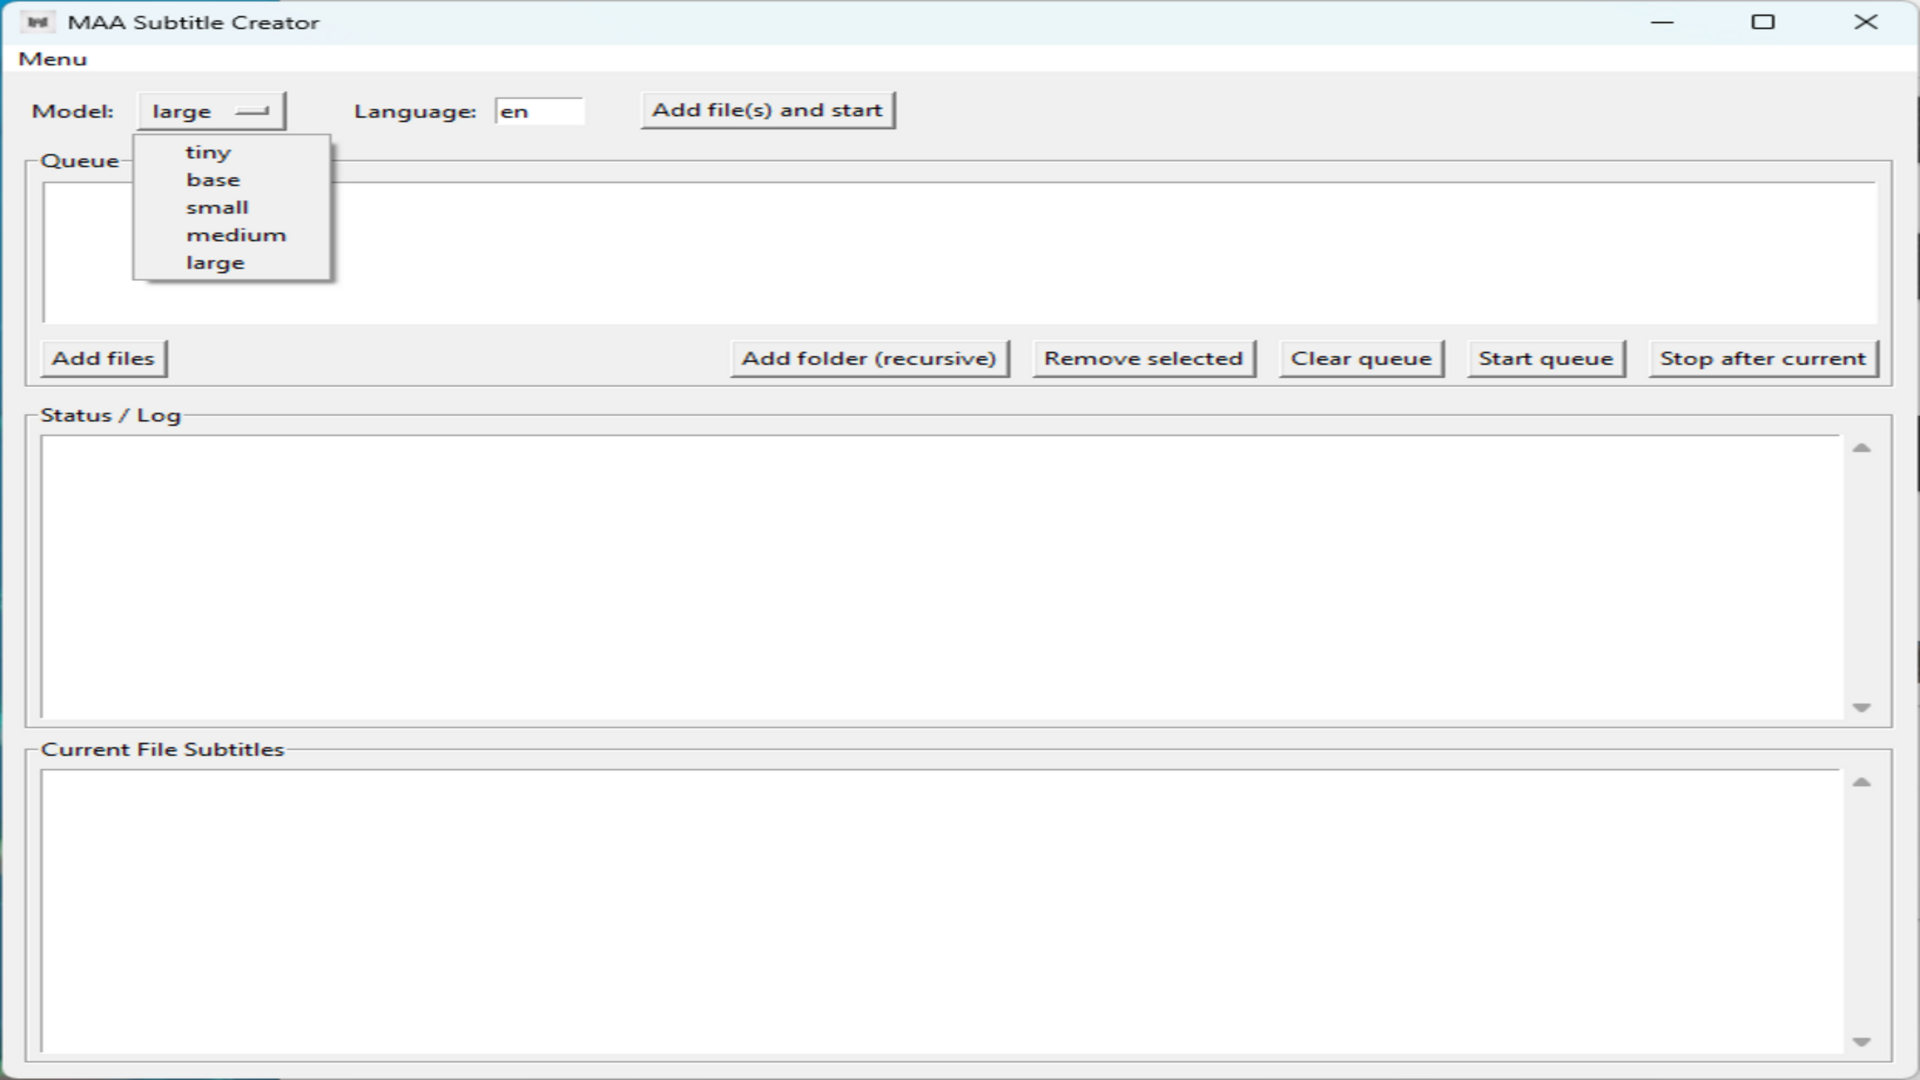
Task: Click Add folder (recursive)
Action: tap(869, 358)
